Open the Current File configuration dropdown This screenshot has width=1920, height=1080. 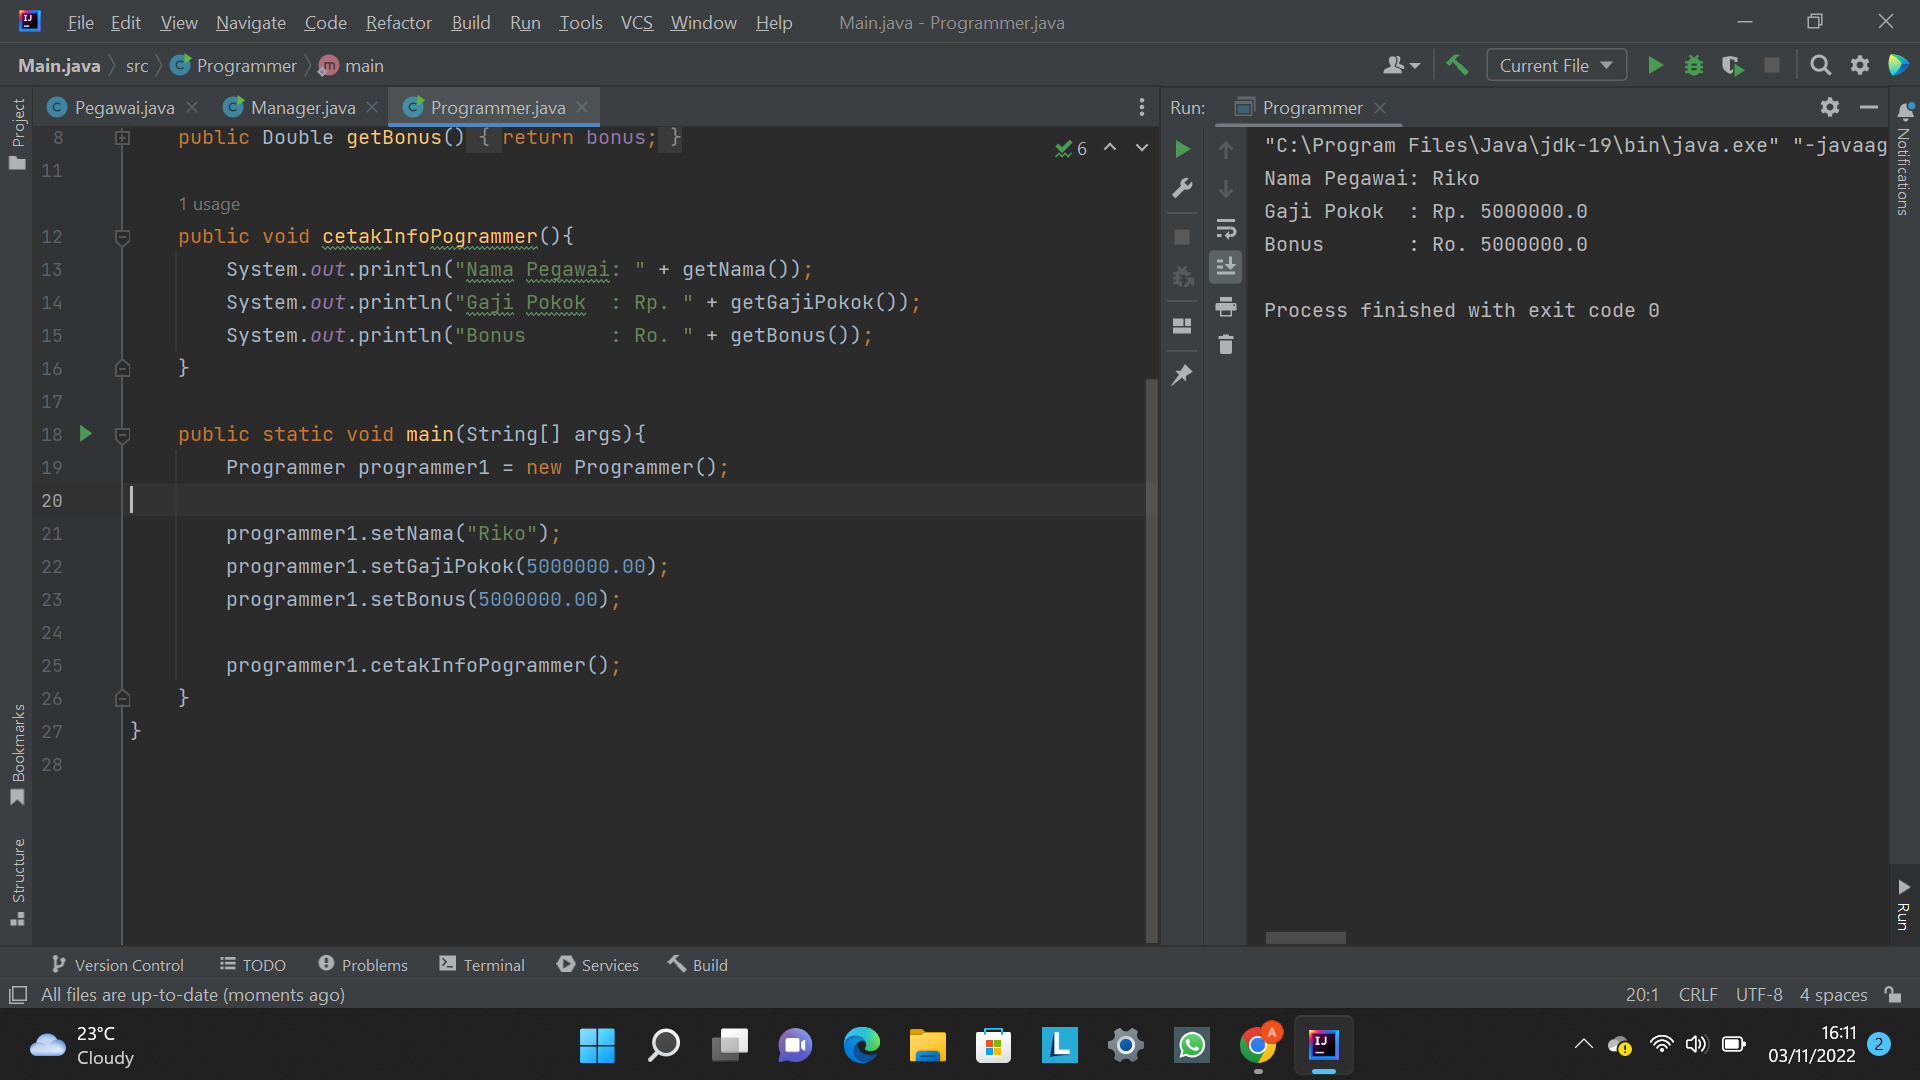coord(1555,65)
